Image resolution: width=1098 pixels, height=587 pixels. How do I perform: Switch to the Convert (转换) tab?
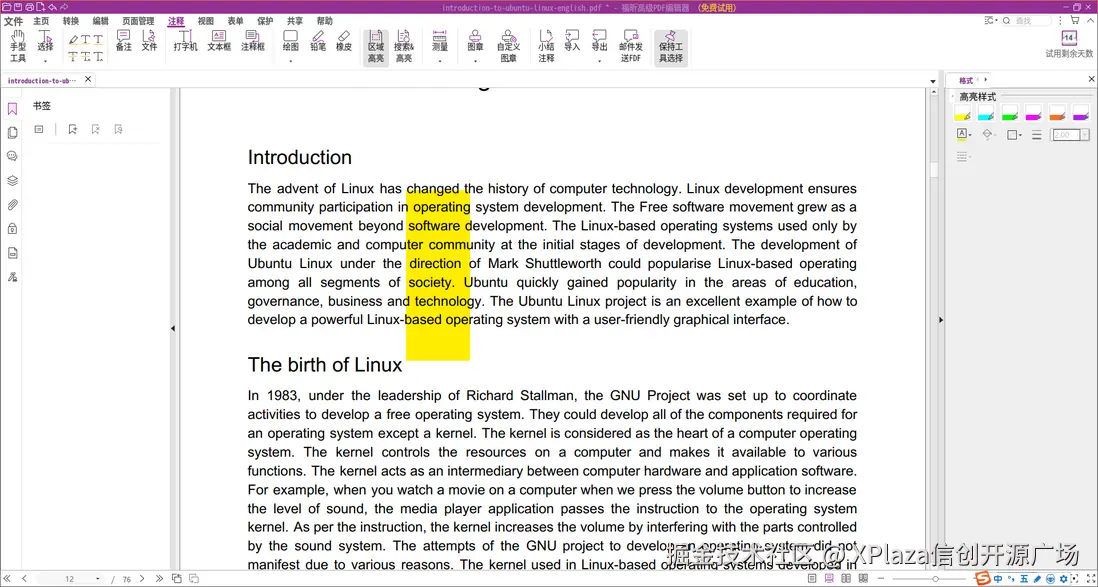[71, 21]
